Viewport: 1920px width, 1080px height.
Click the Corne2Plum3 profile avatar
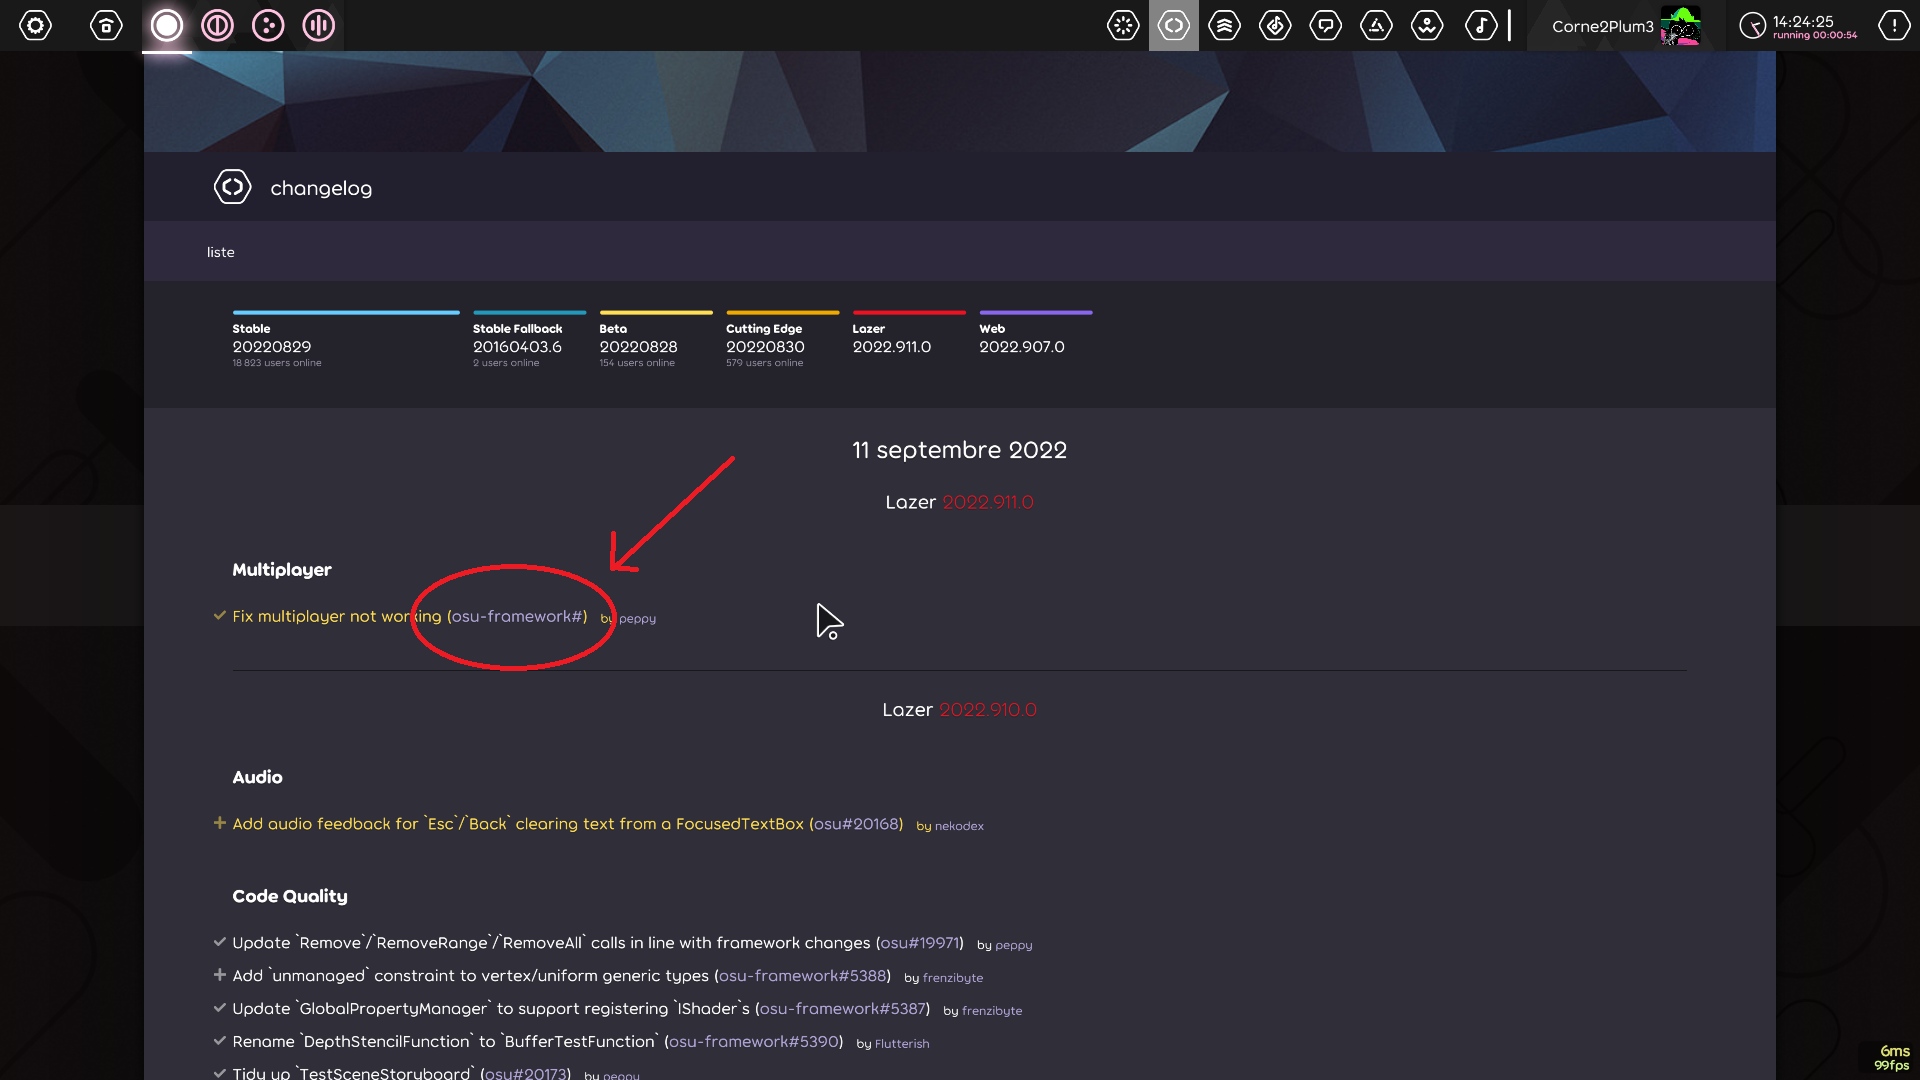(x=1682, y=25)
